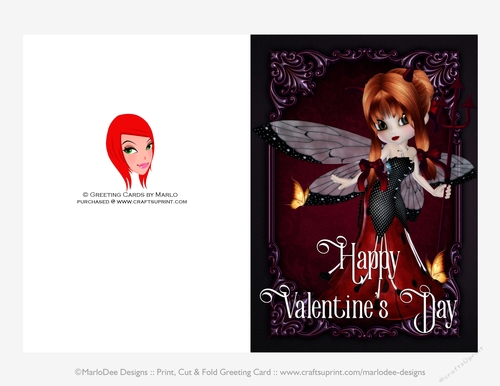
Task: Click the red-haired woman logo
Action: tap(130, 152)
